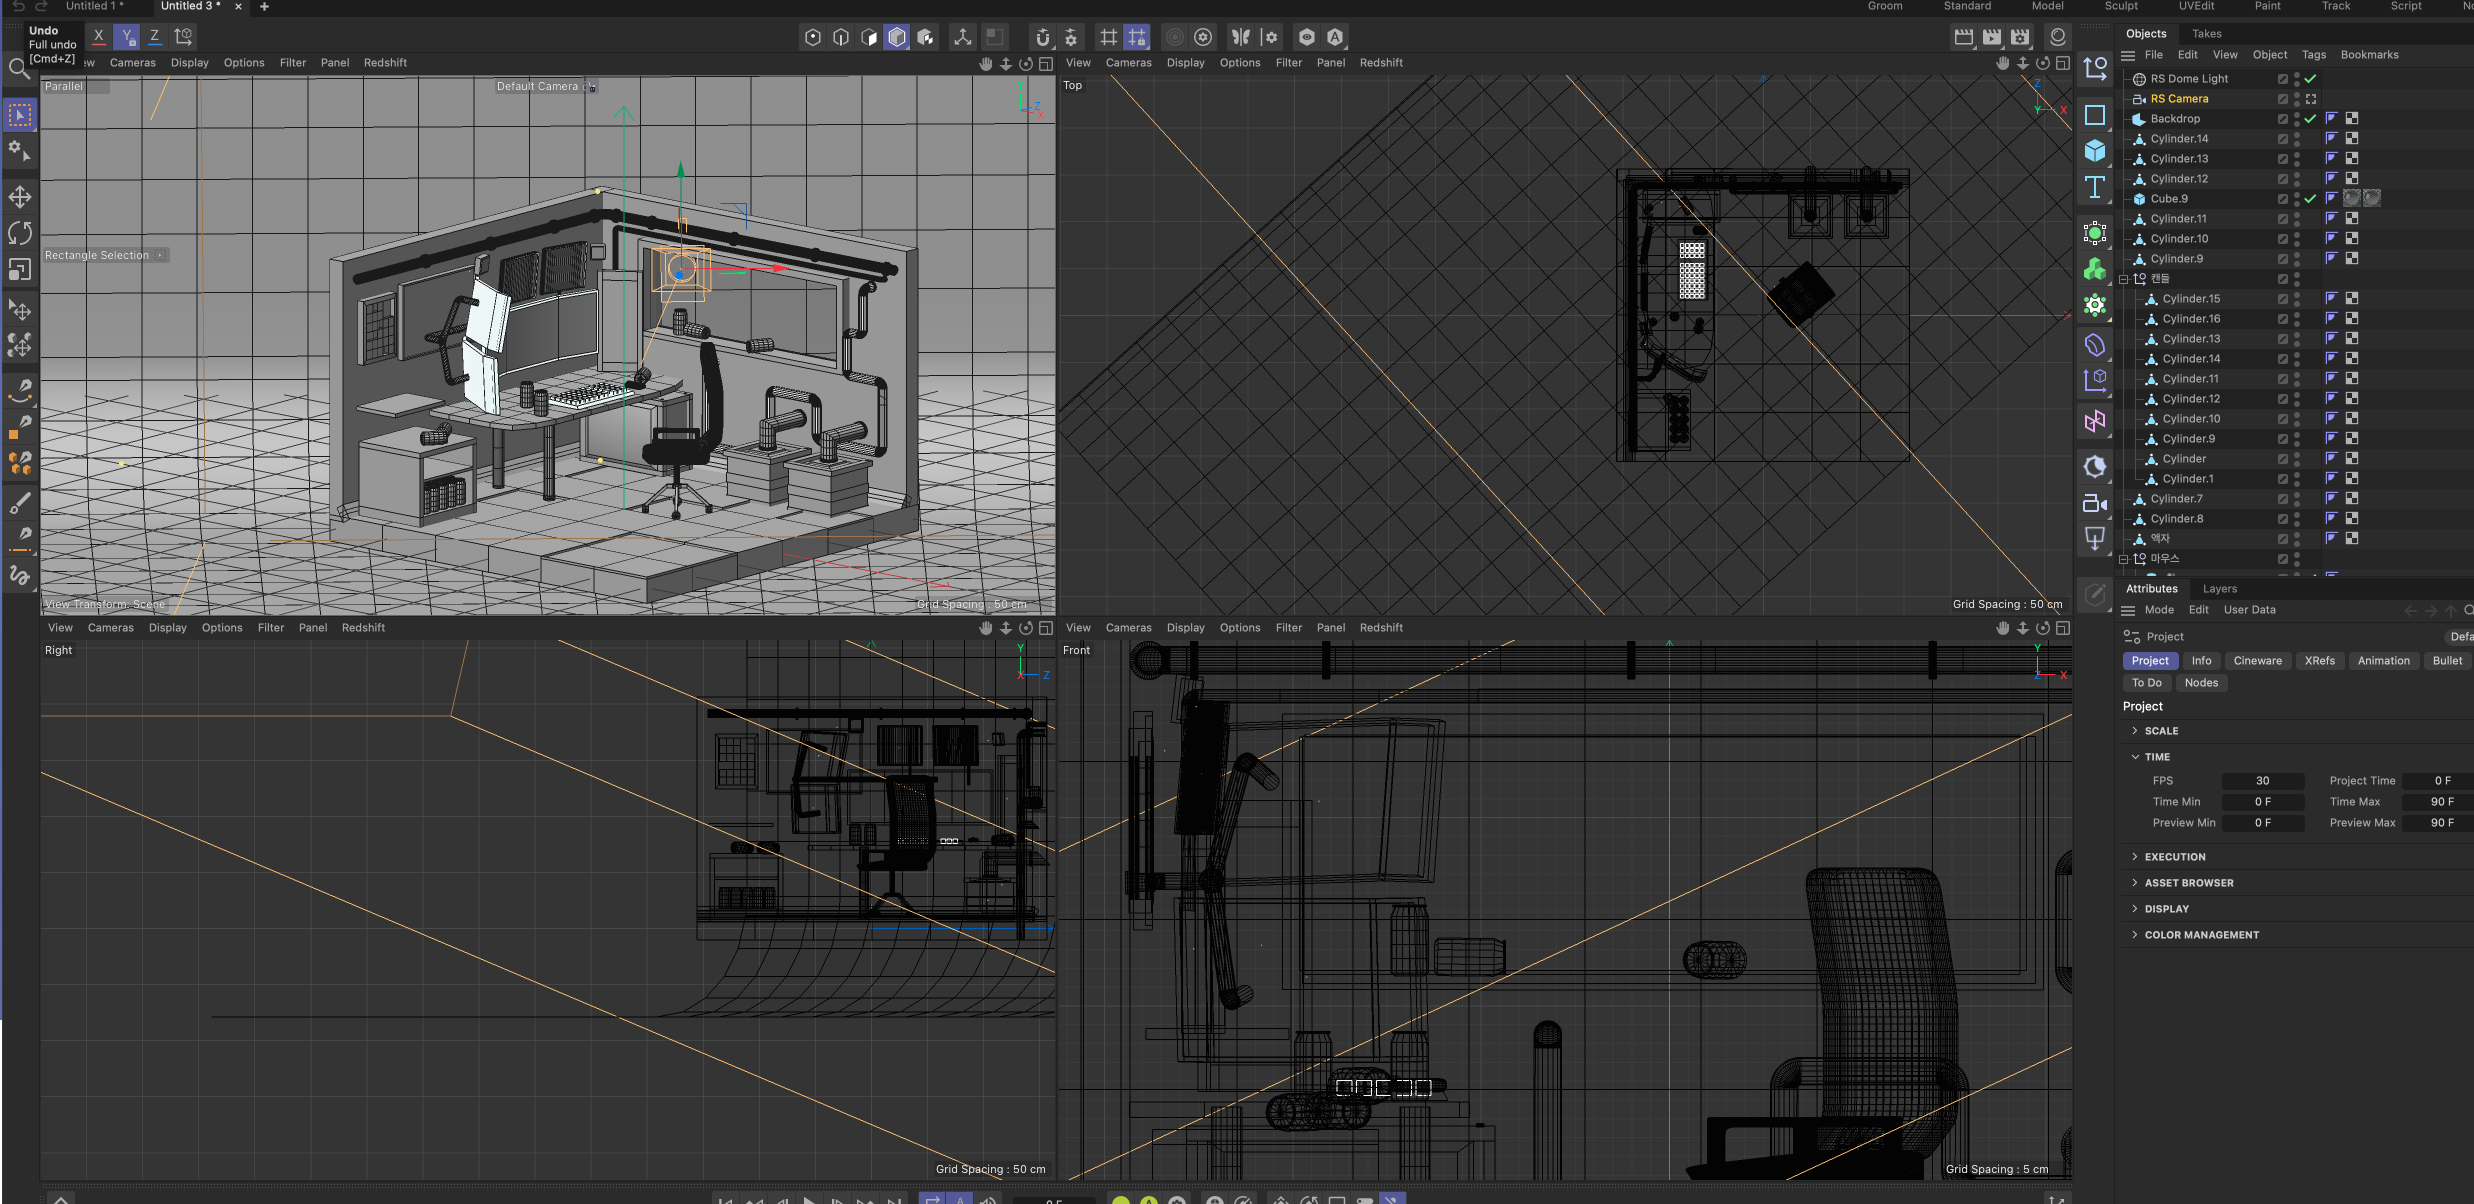Toggle X axis lock button
The image size is (2474, 1204).
pos(98,37)
